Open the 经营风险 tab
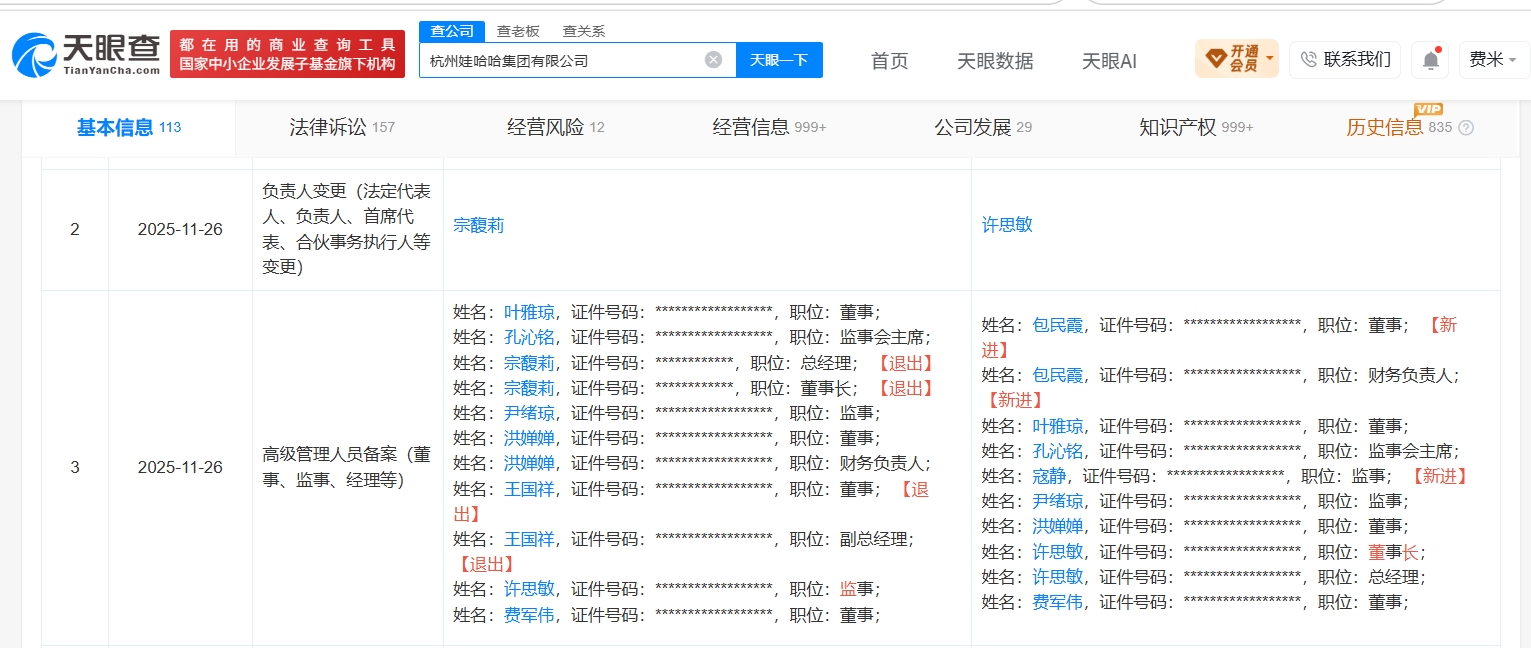Viewport: 1531px width, 648px height. click(x=555, y=127)
